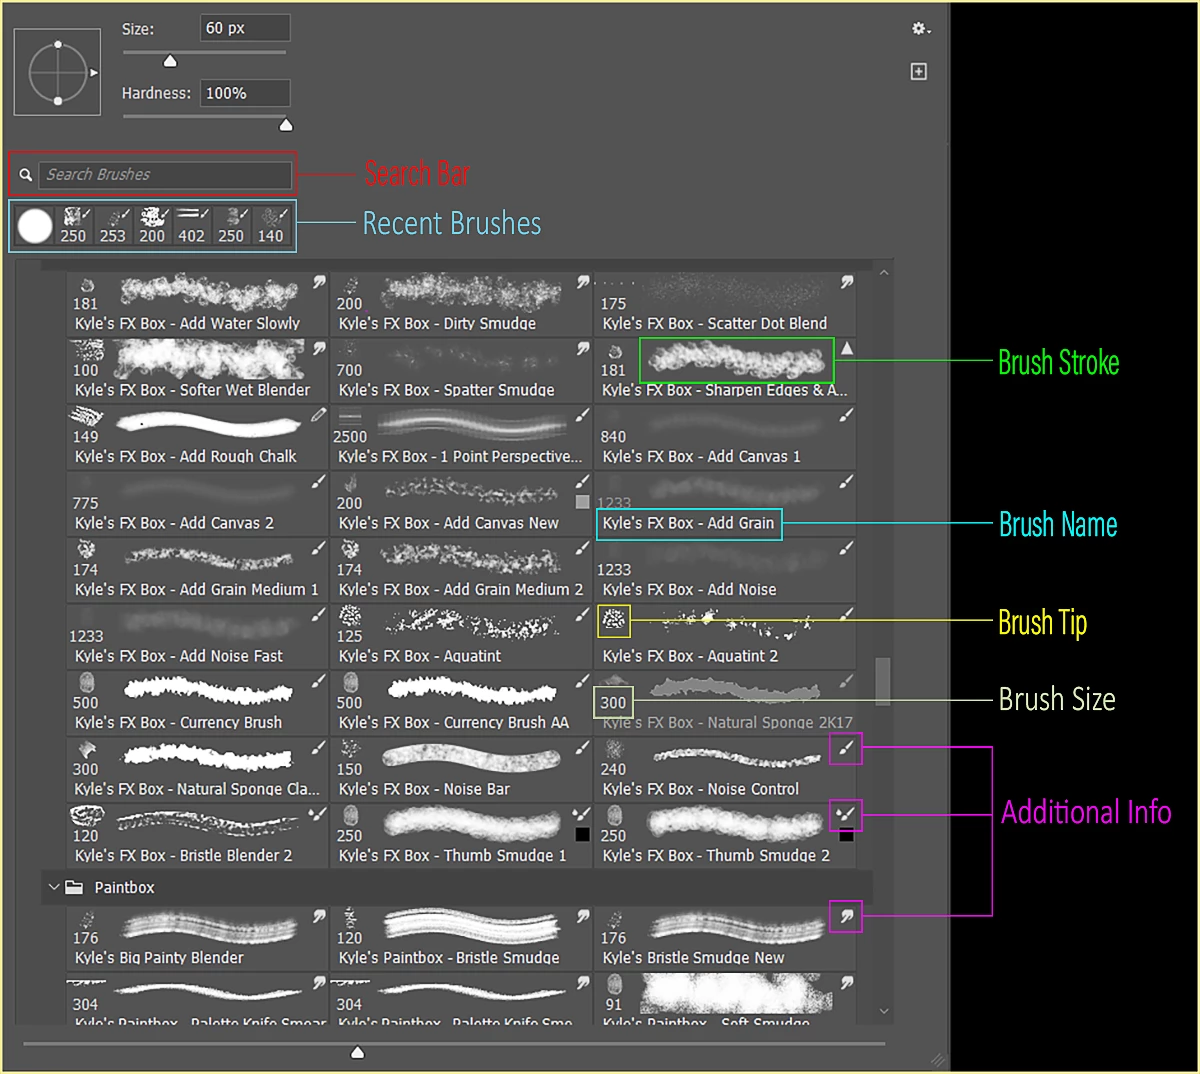Open the brush panel gear settings menu
The height and width of the screenshot is (1074, 1200).
921,29
